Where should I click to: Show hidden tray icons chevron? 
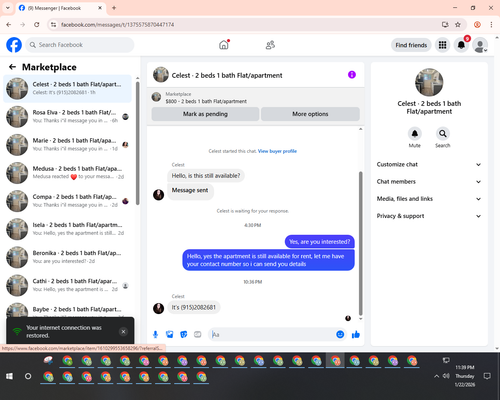436,376
